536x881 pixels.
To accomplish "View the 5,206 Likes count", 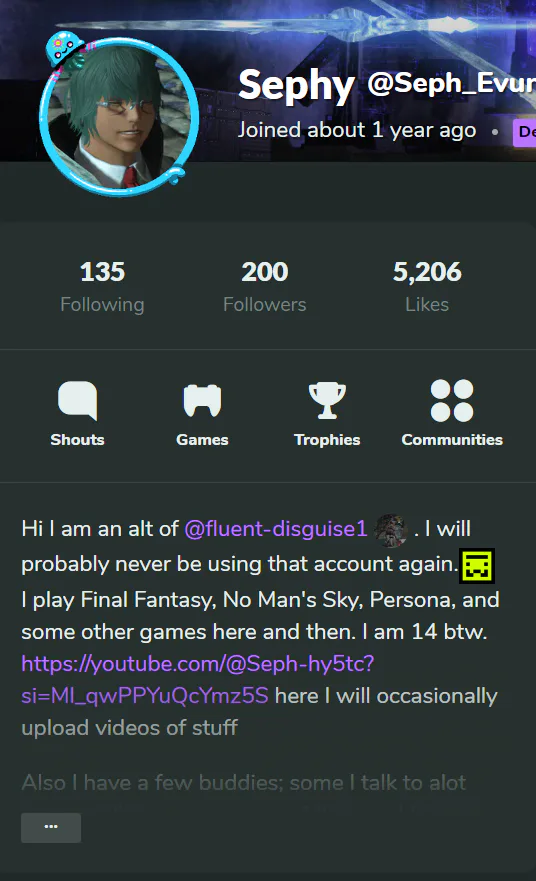I will (x=427, y=287).
